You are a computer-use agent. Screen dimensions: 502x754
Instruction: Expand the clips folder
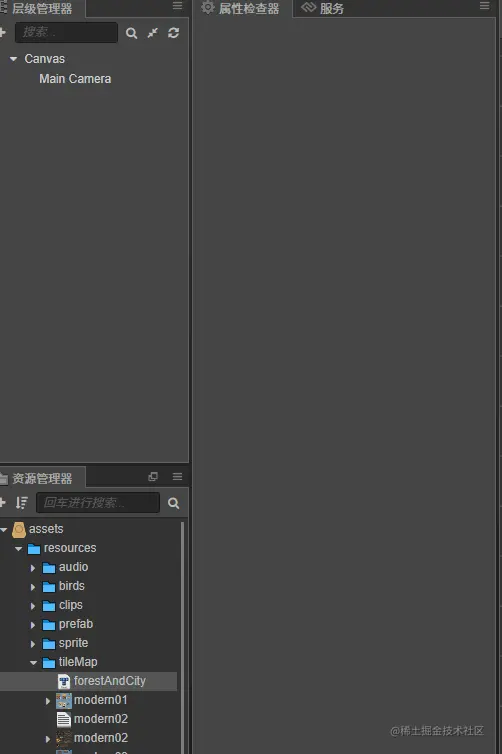coord(33,606)
